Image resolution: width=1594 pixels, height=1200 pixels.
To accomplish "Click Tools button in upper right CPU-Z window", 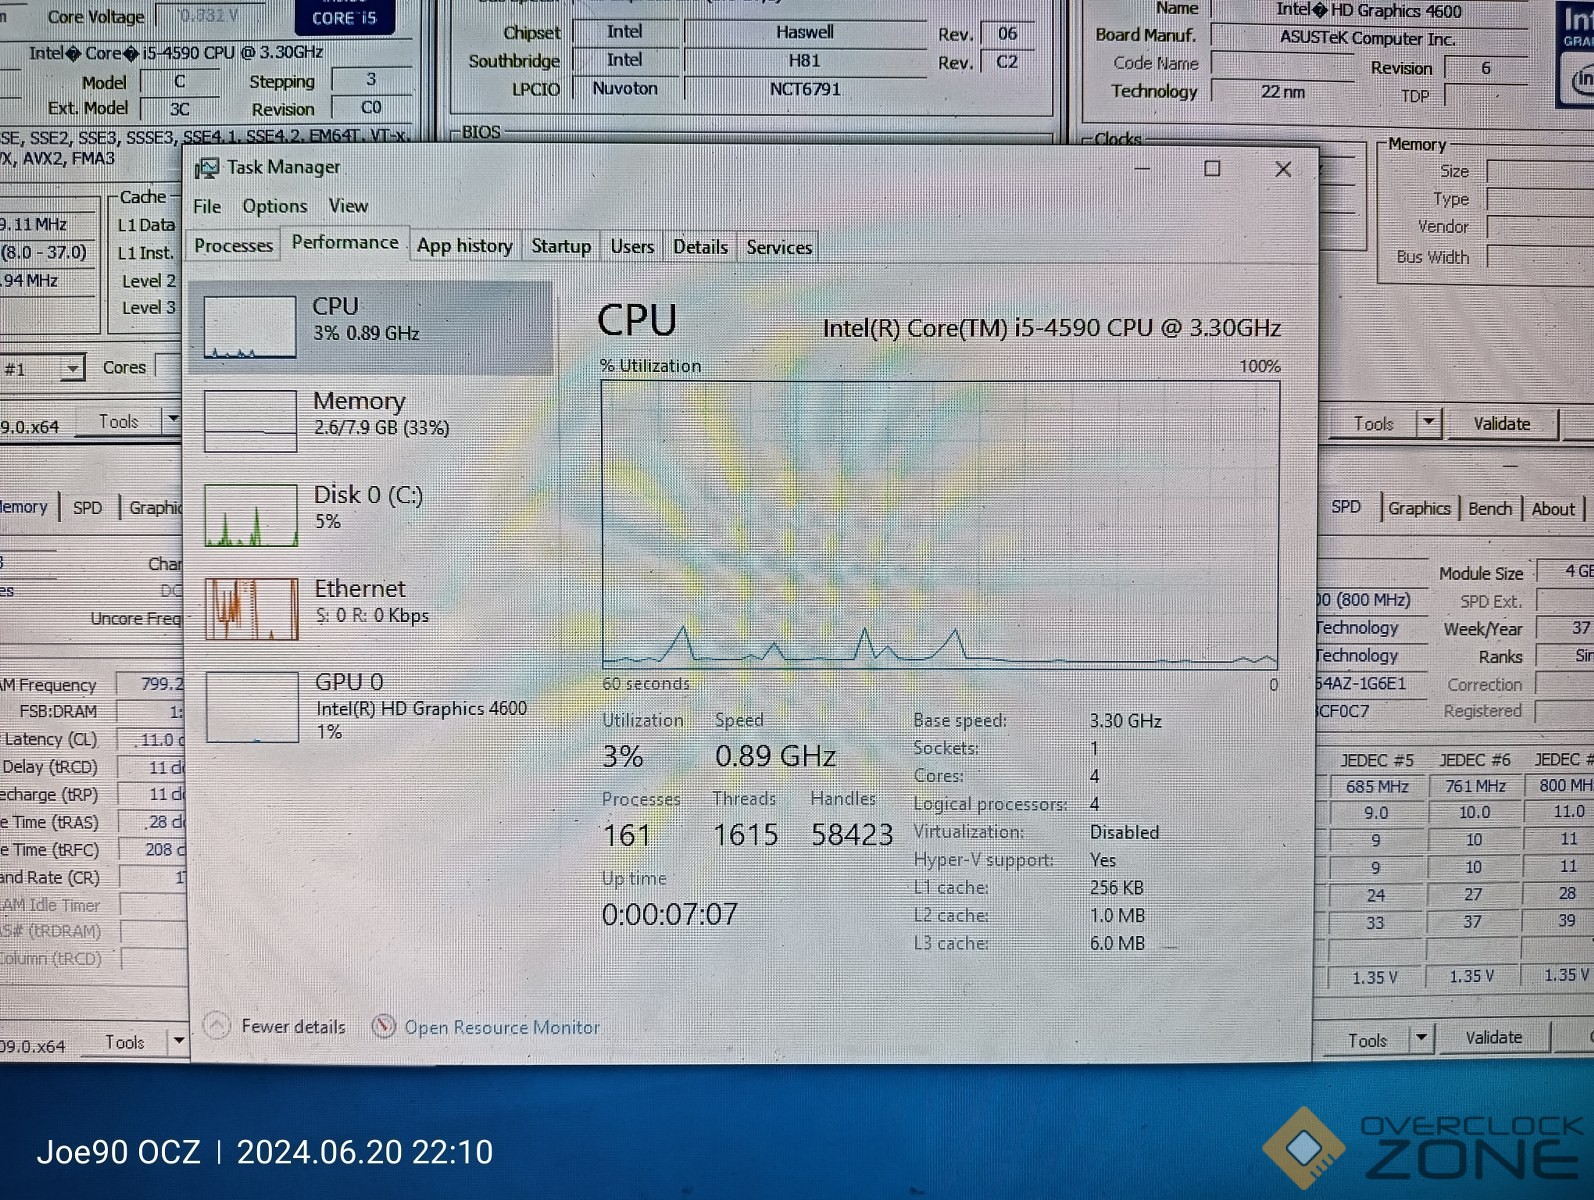I will pos(1373,424).
